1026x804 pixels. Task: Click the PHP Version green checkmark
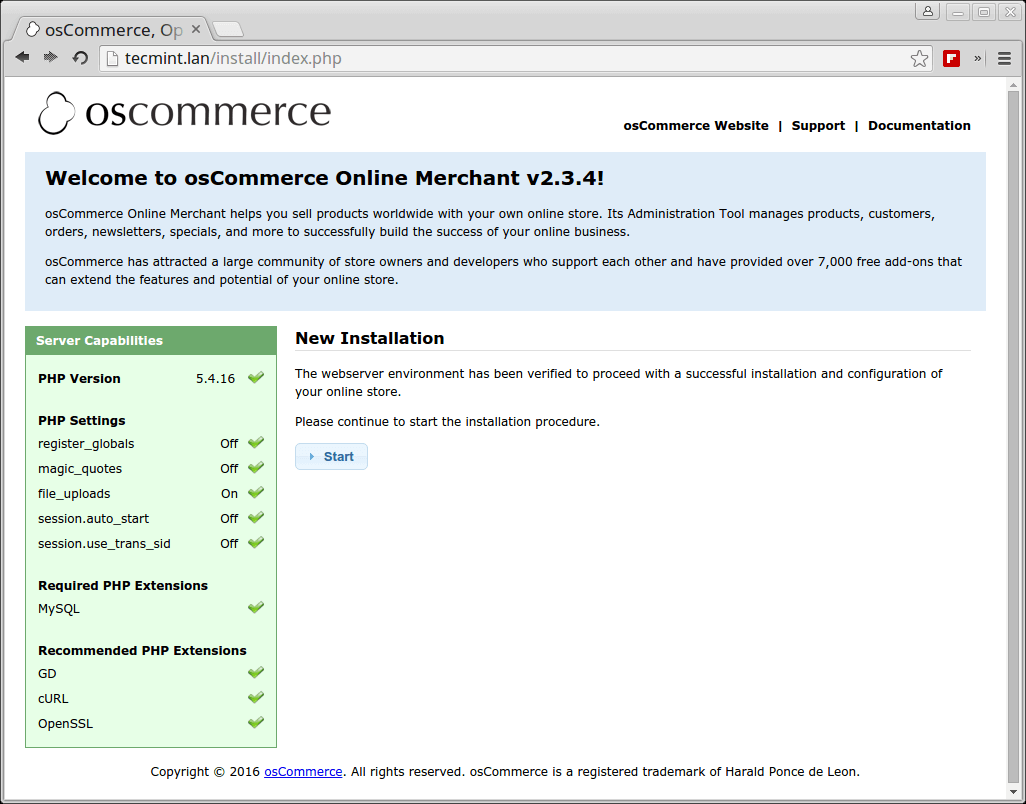pos(256,377)
